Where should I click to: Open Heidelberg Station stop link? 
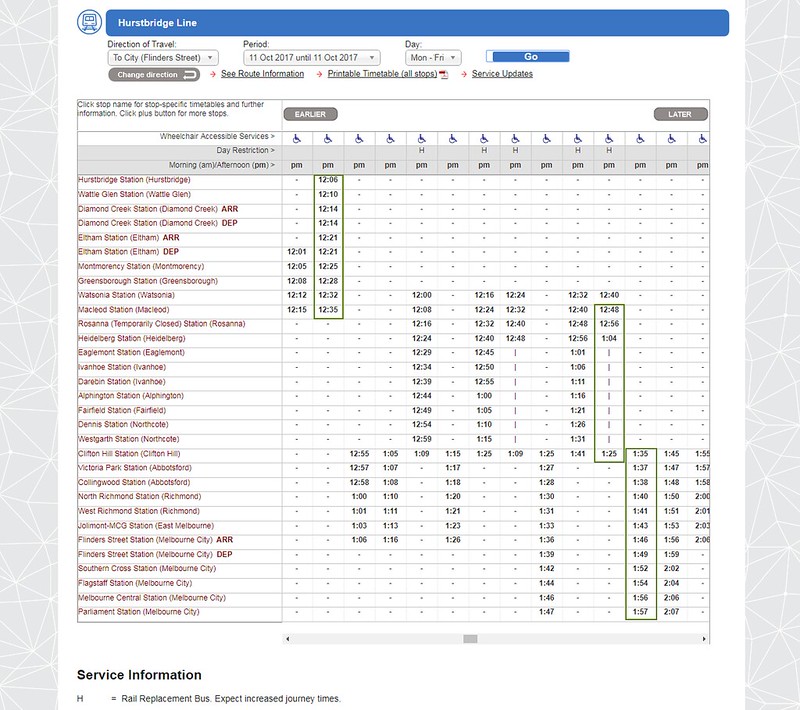[132, 338]
